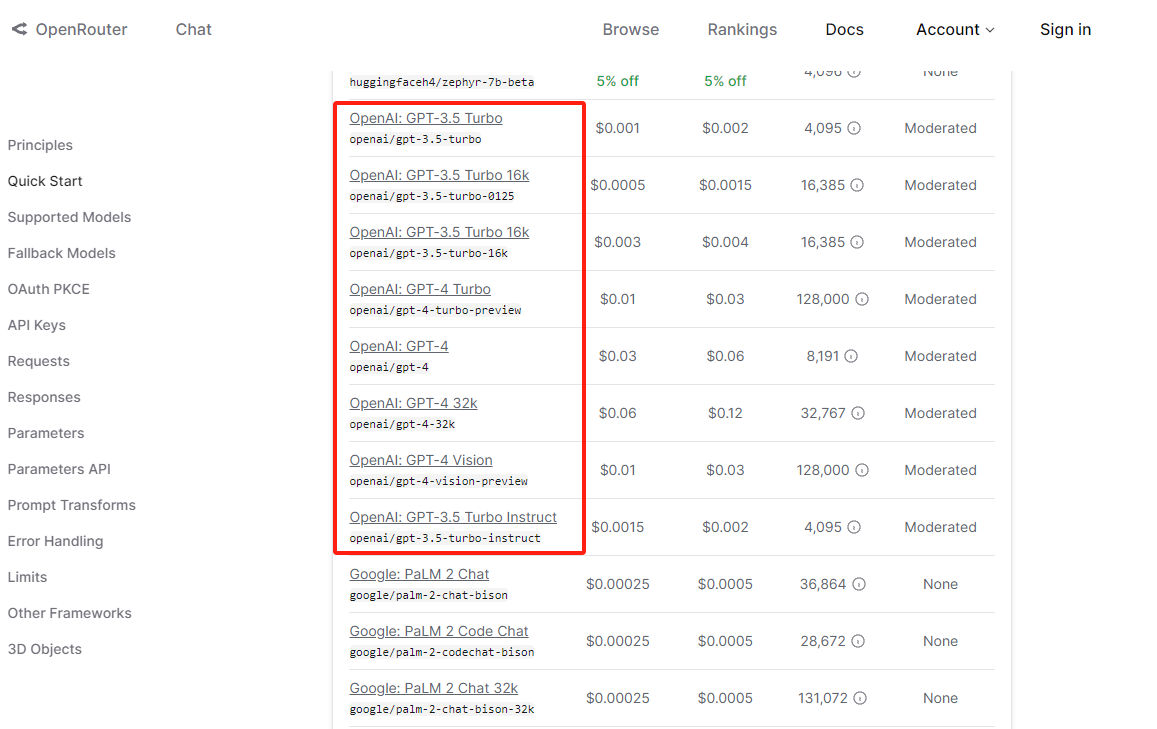Open Google: PaLM 2 Chat 32k link
Screen dimensions: 1157x729
click(x=433, y=688)
